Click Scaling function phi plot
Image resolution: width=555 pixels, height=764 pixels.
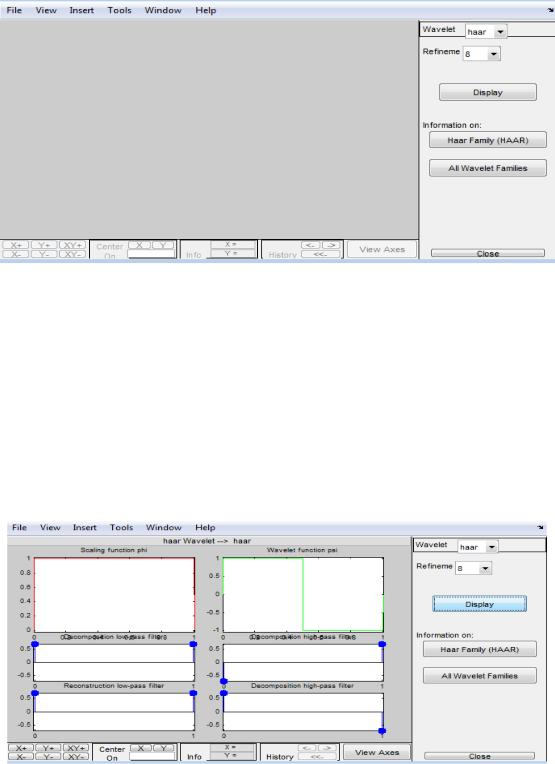coord(114,595)
